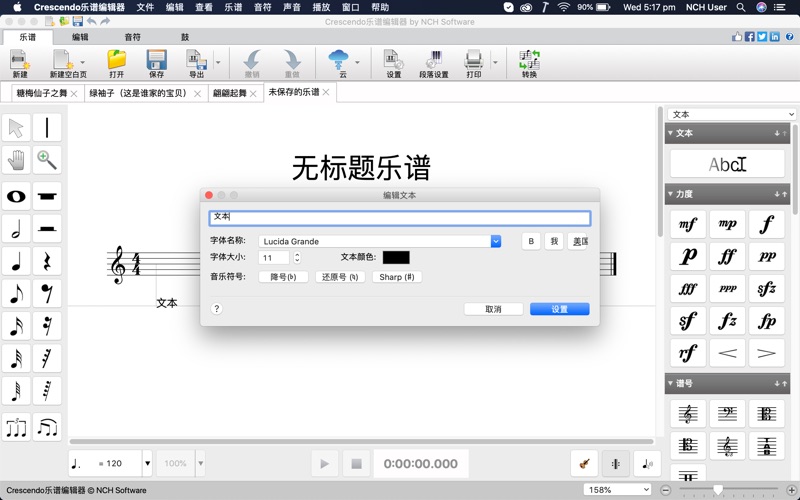The height and width of the screenshot is (500, 800).
Task: Open the 158% zoom level dropdown
Action: click(618, 490)
